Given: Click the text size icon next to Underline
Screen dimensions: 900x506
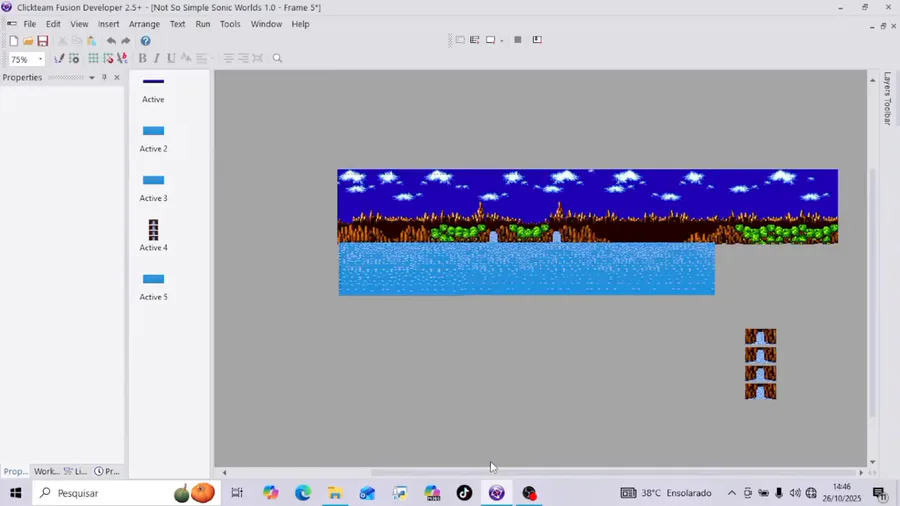Looking at the screenshot, I should pyautogui.click(x=186, y=58).
